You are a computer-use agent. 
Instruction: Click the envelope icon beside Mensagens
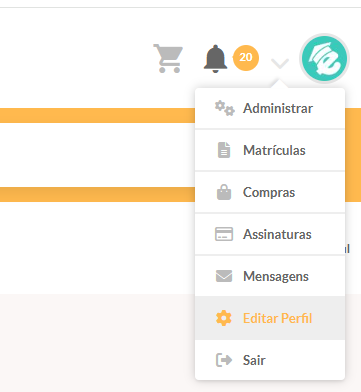click(224, 276)
